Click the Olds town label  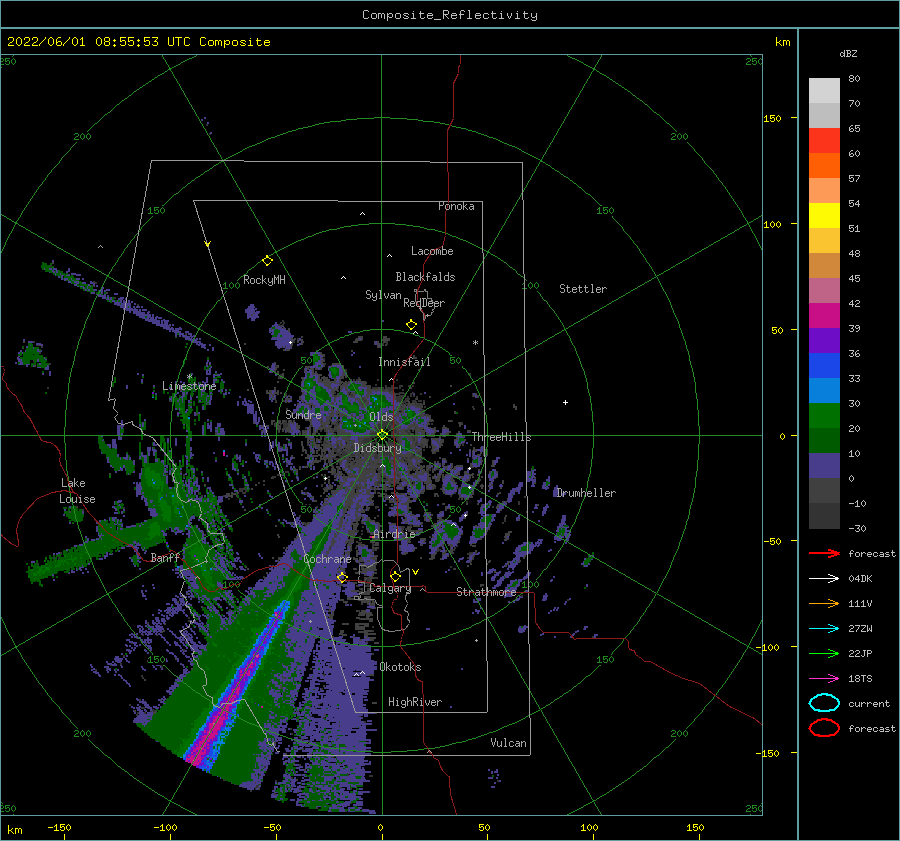pyautogui.click(x=381, y=417)
